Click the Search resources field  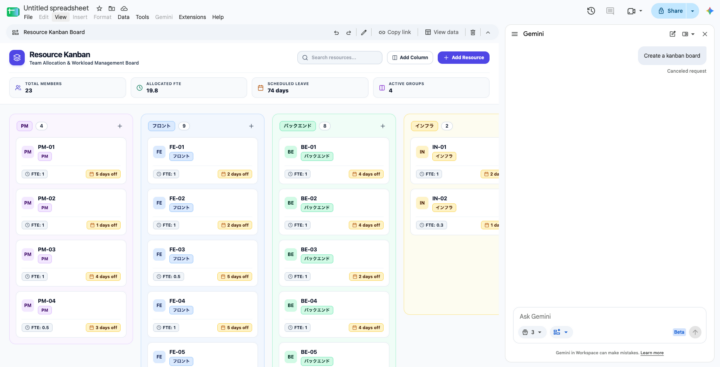click(x=340, y=57)
